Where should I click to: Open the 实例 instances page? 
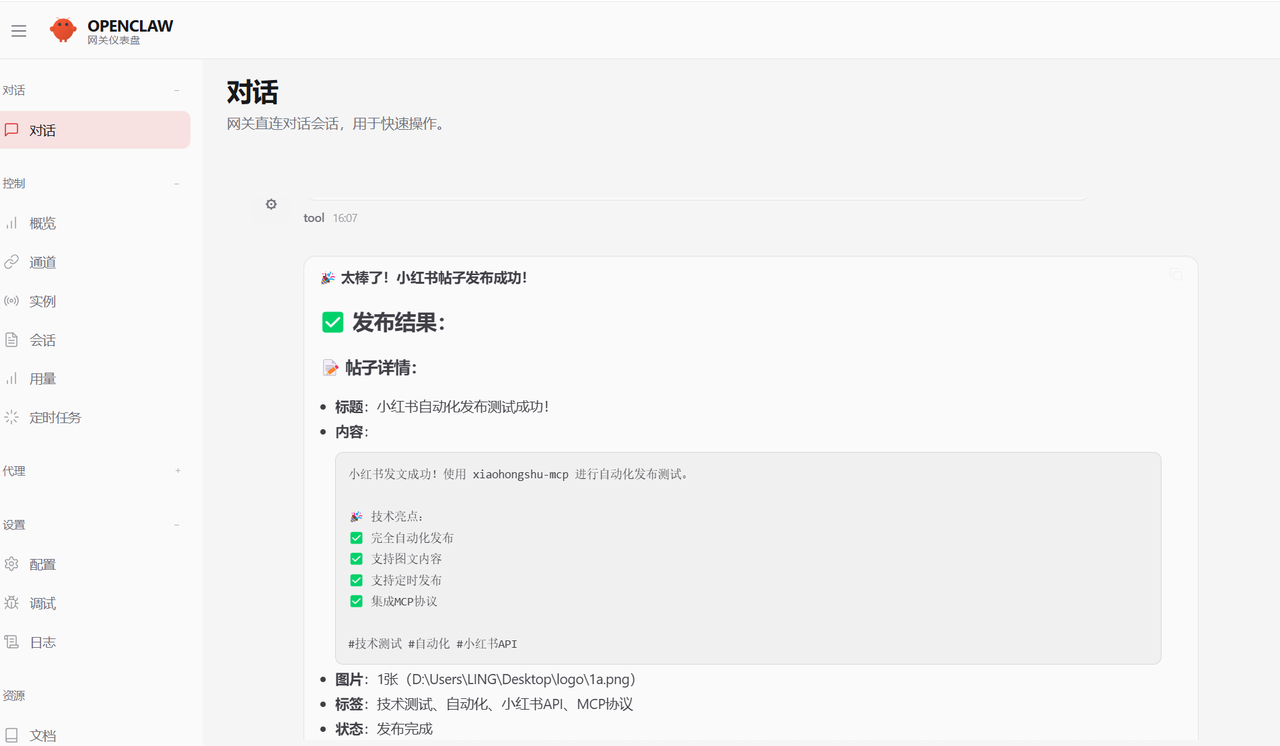tap(93, 301)
